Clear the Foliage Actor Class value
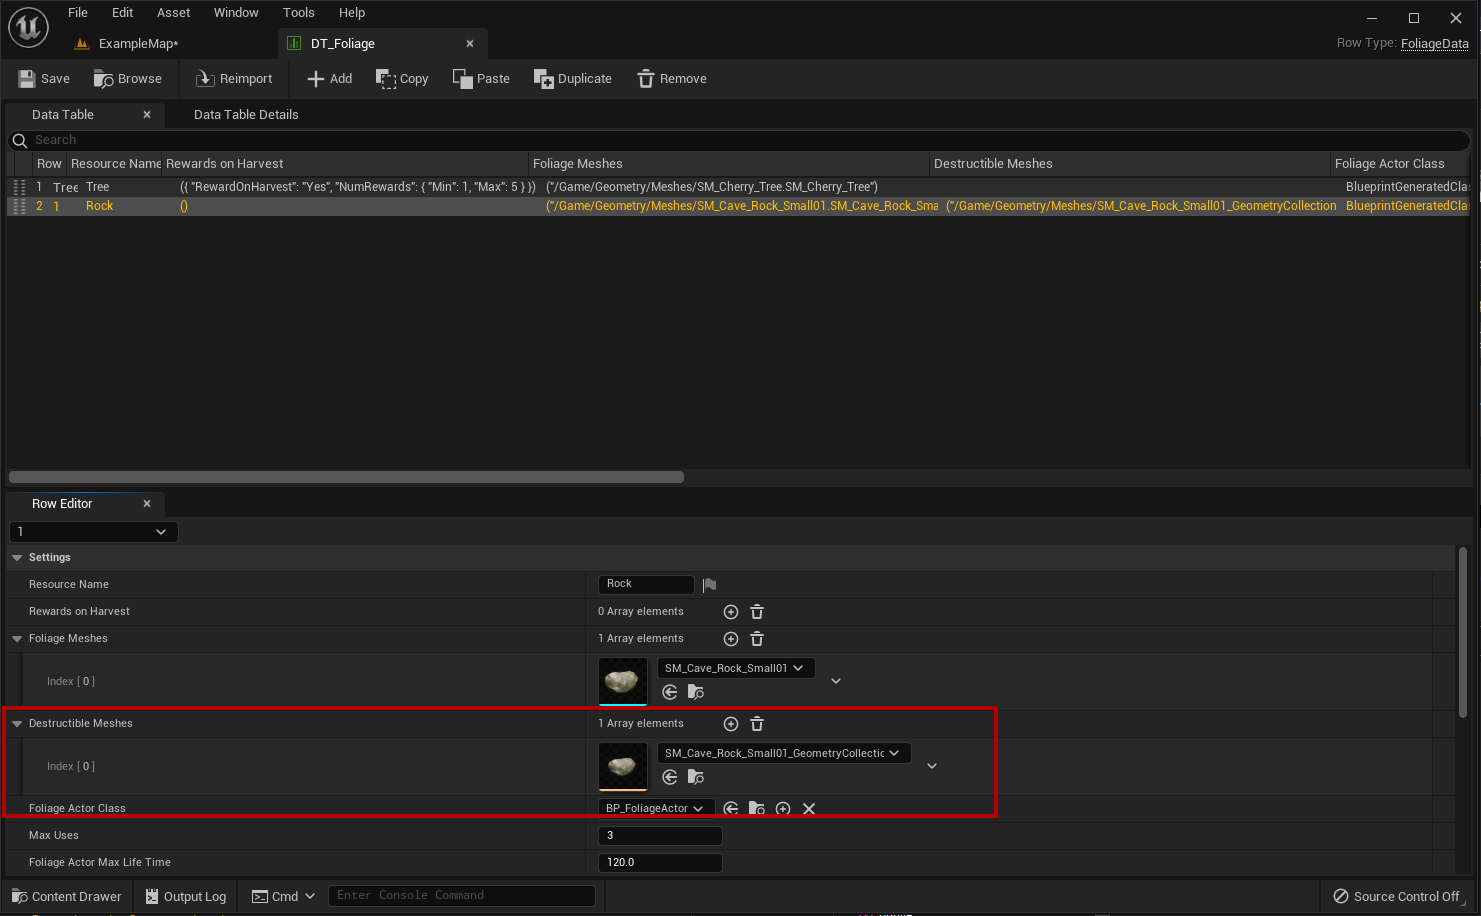Image resolution: width=1481 pixels, height=916 pixels. [809, 808]
